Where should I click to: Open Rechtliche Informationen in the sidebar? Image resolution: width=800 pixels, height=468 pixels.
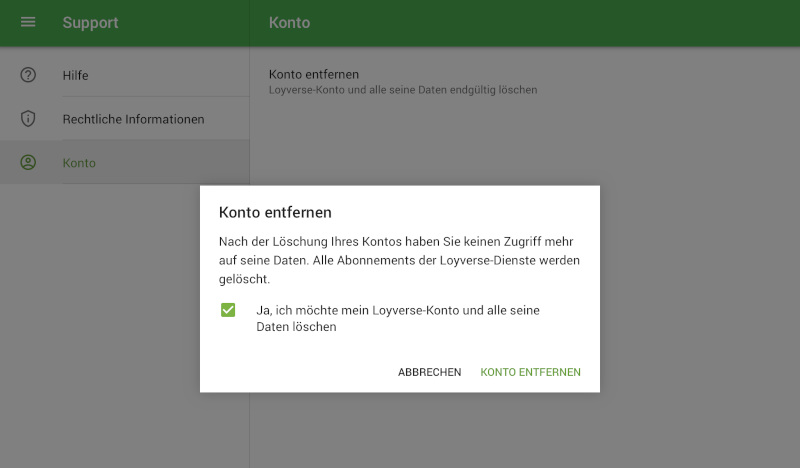click(124, 119)
